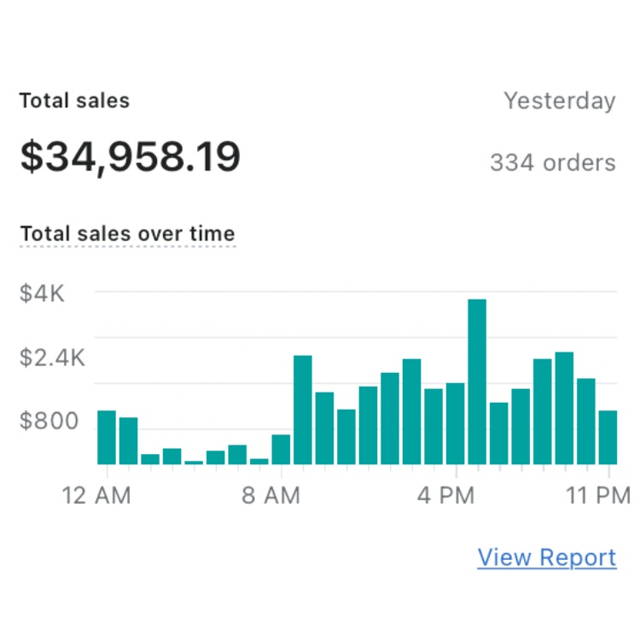Click the tallest bar after 4 PM
The image size is (640, 640).
click(477, 382)
